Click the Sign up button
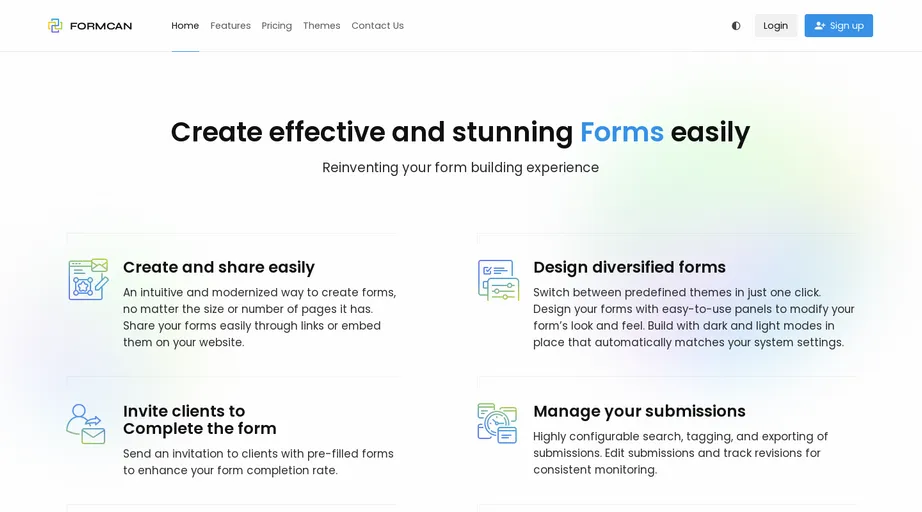 (x=839, y=26)
